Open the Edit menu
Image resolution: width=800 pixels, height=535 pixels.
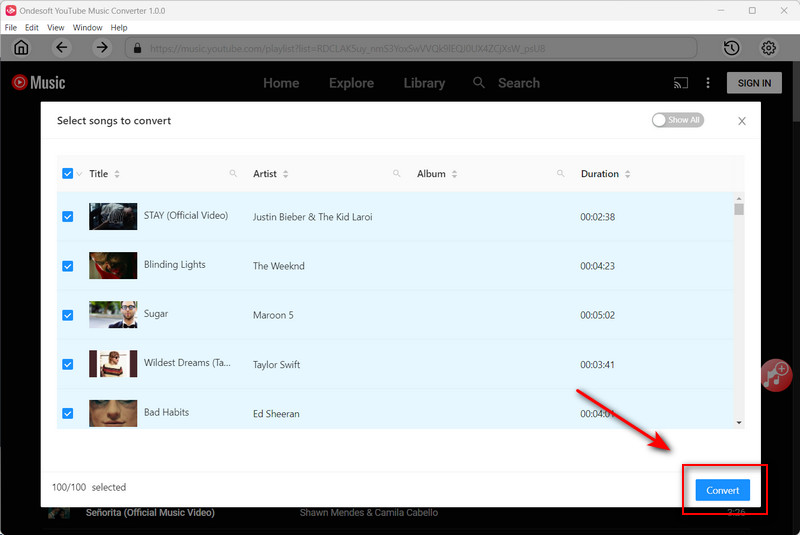click(32, 28)
